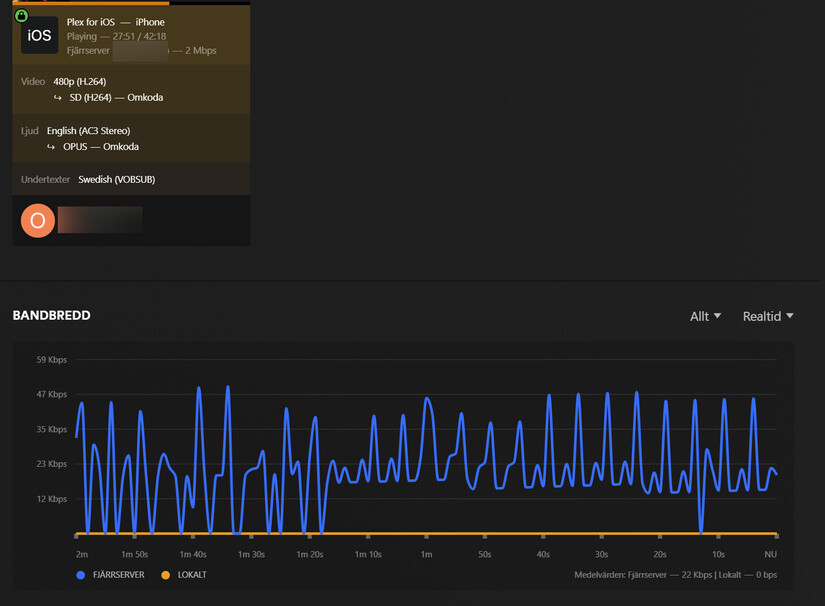Click 'Plex for iOS — iPhone' session title
This screenshot has width=825, height=606.
pos(115,22)
